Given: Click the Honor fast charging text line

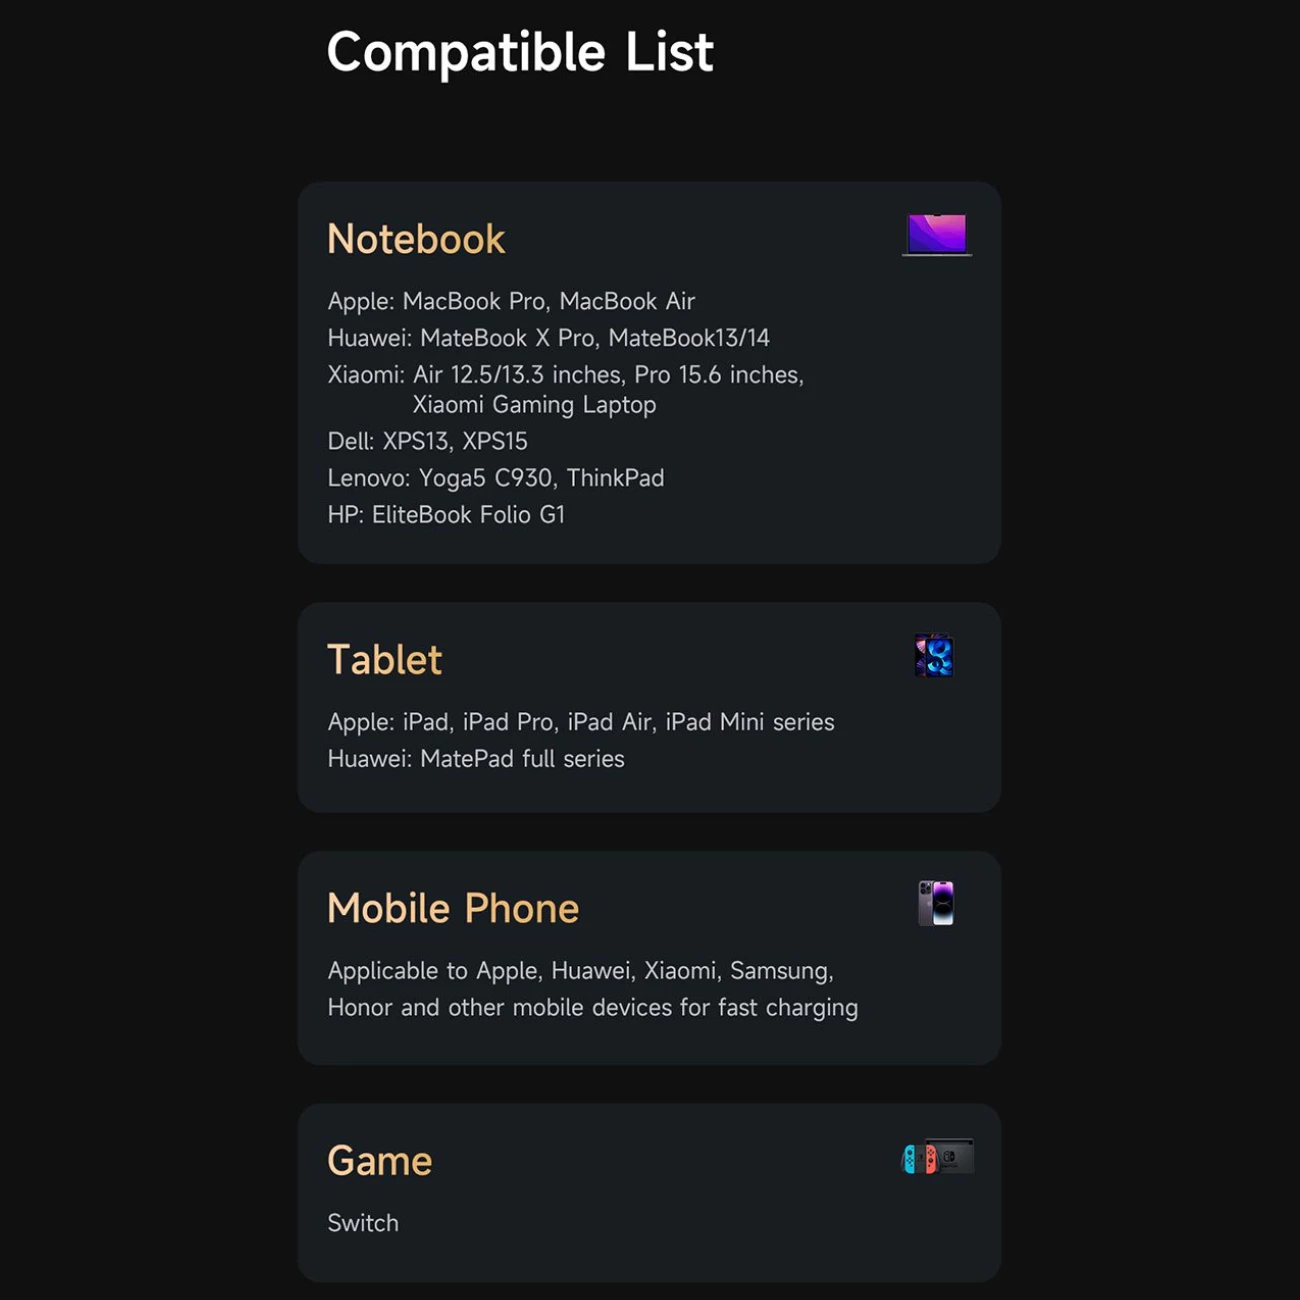Looking at the screenshot, I should [592, 1007].
